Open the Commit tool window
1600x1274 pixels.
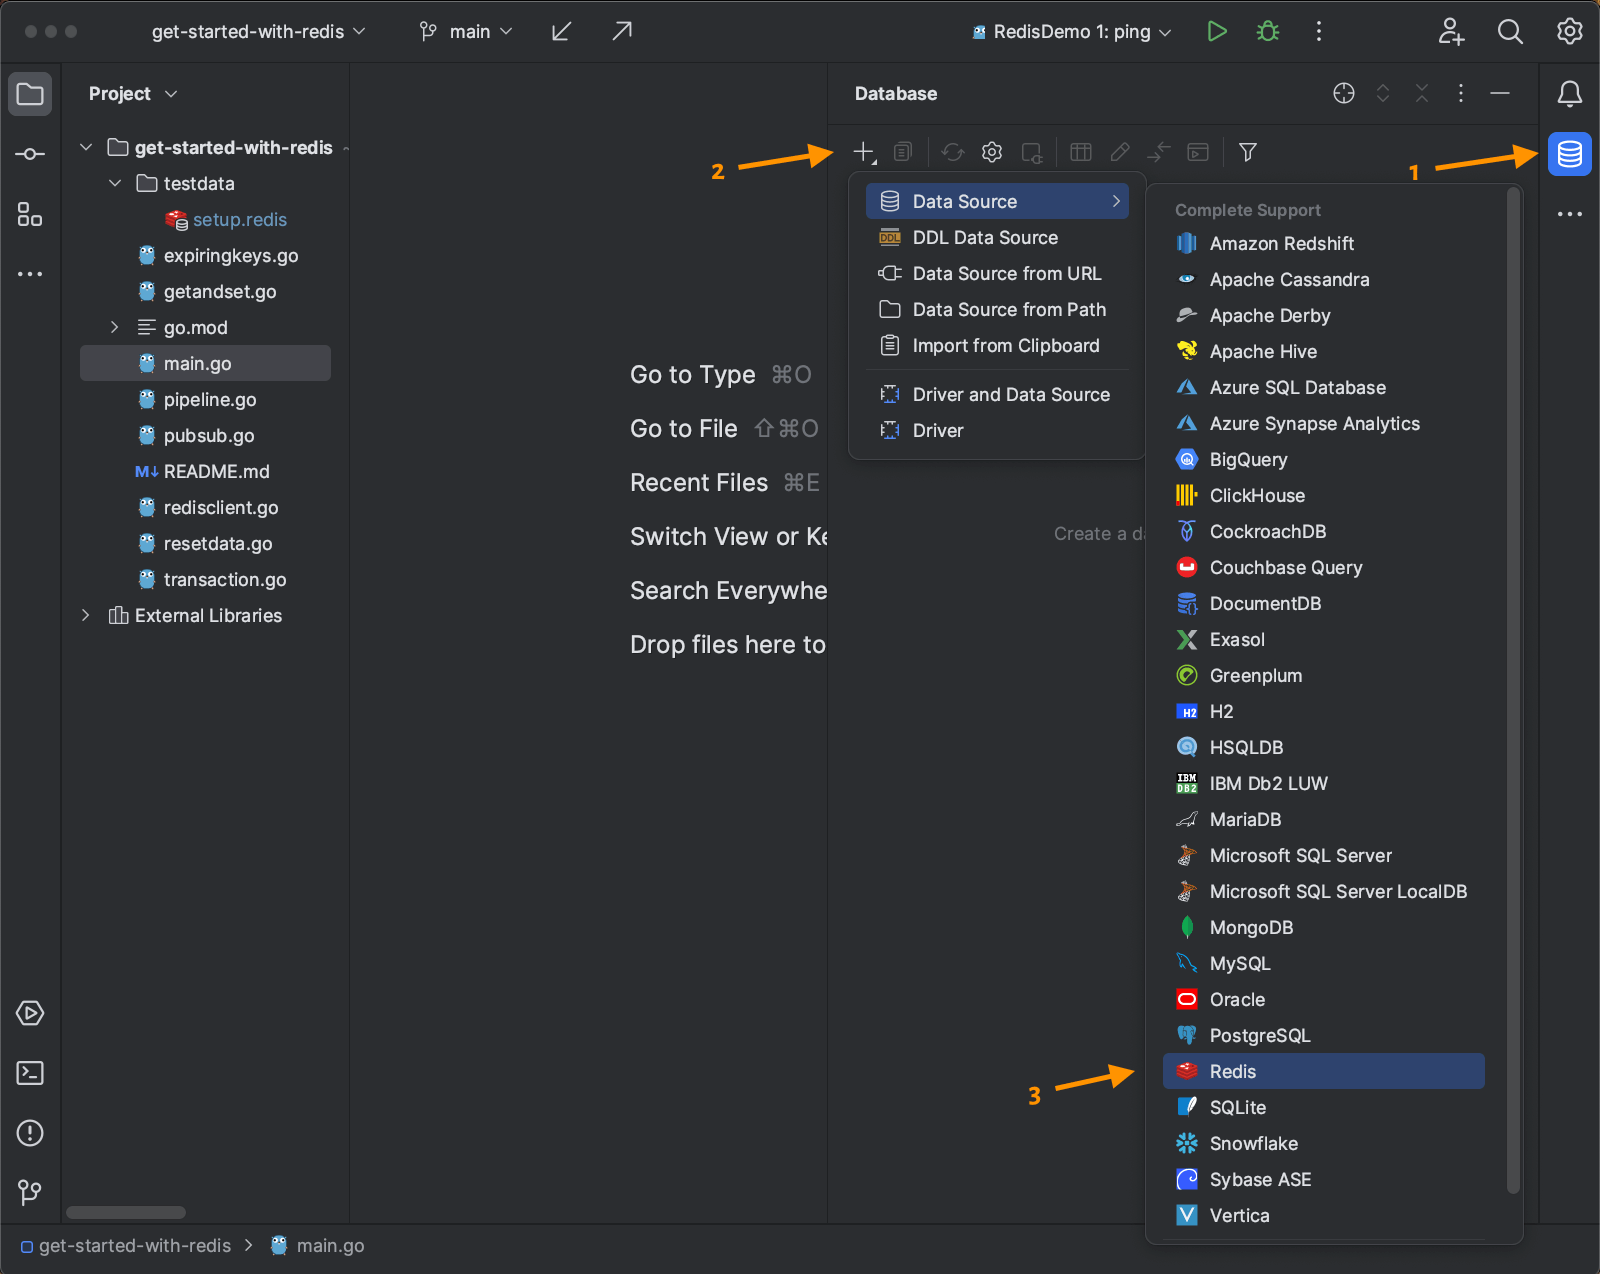(30, 153)
